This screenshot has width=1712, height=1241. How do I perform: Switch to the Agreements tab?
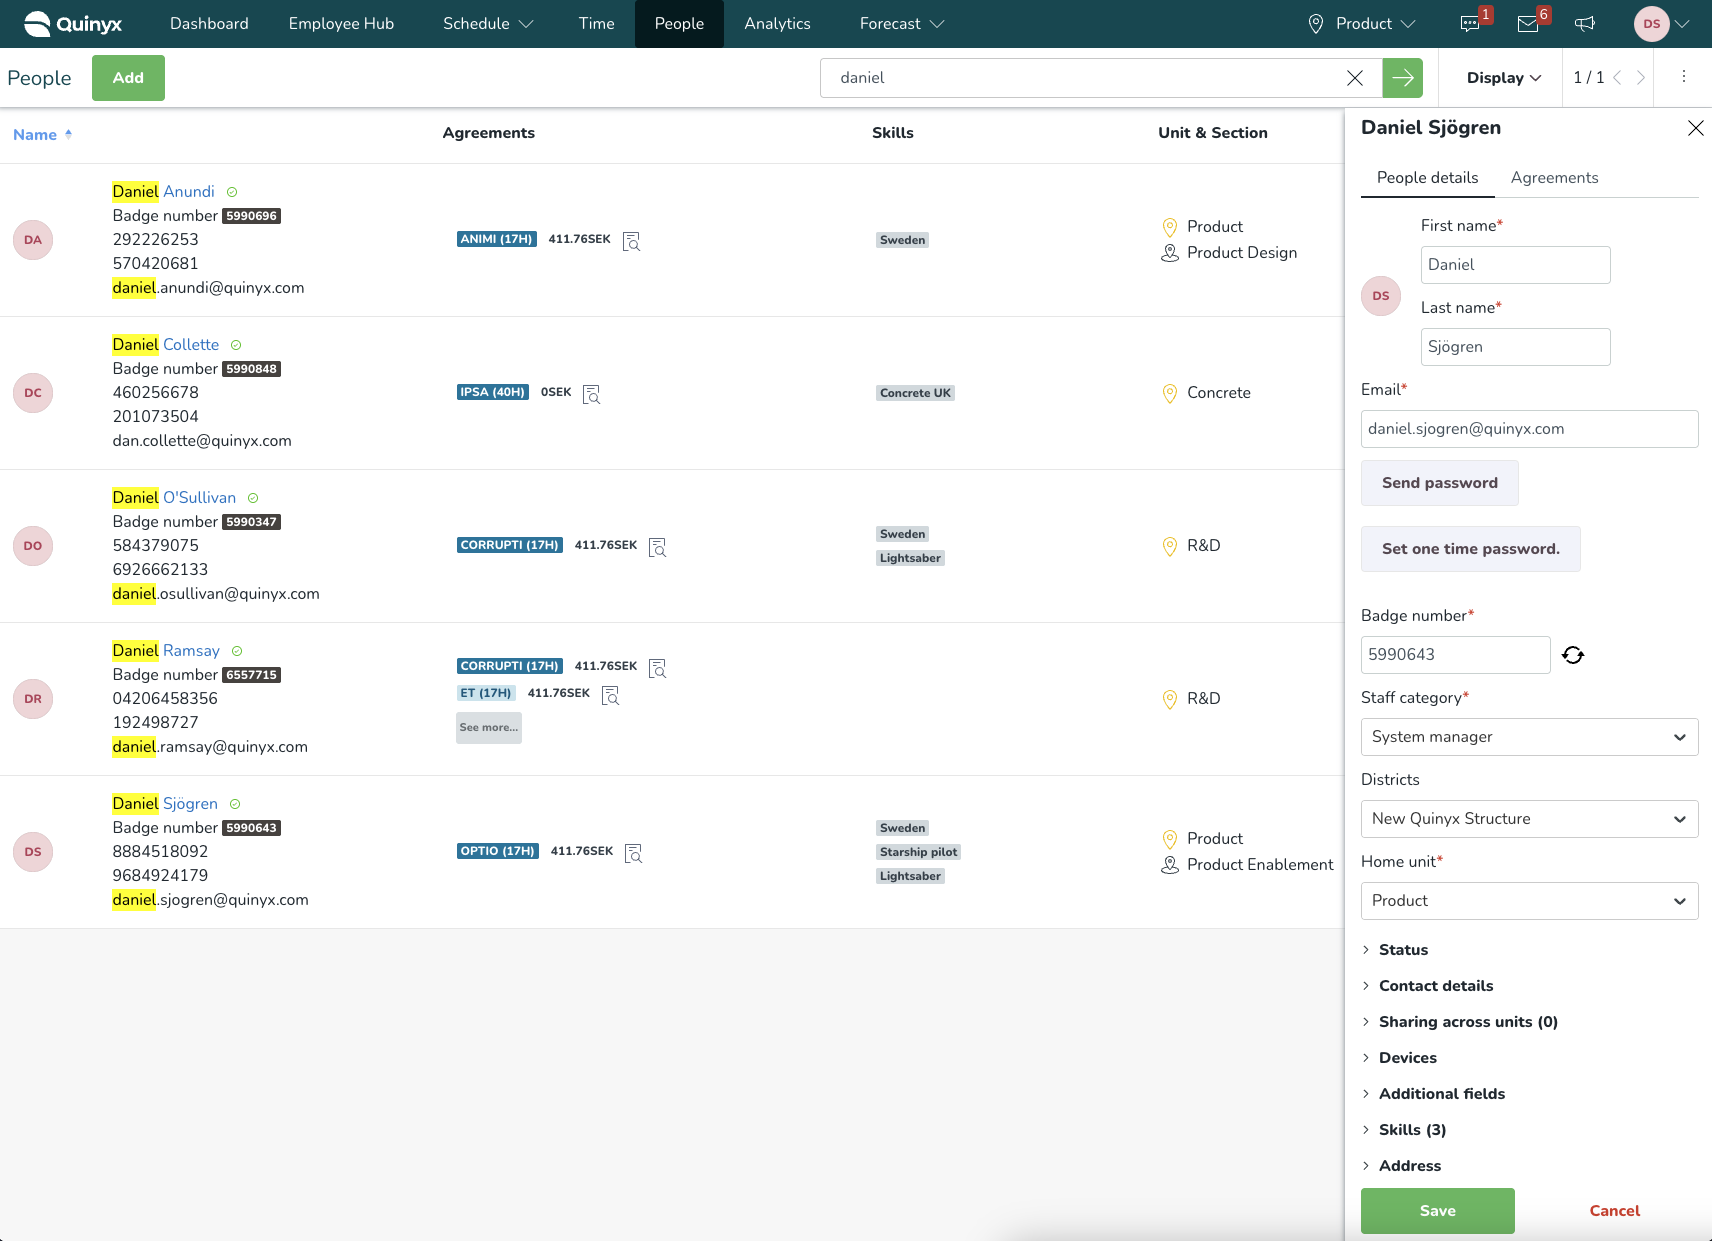1554,178
